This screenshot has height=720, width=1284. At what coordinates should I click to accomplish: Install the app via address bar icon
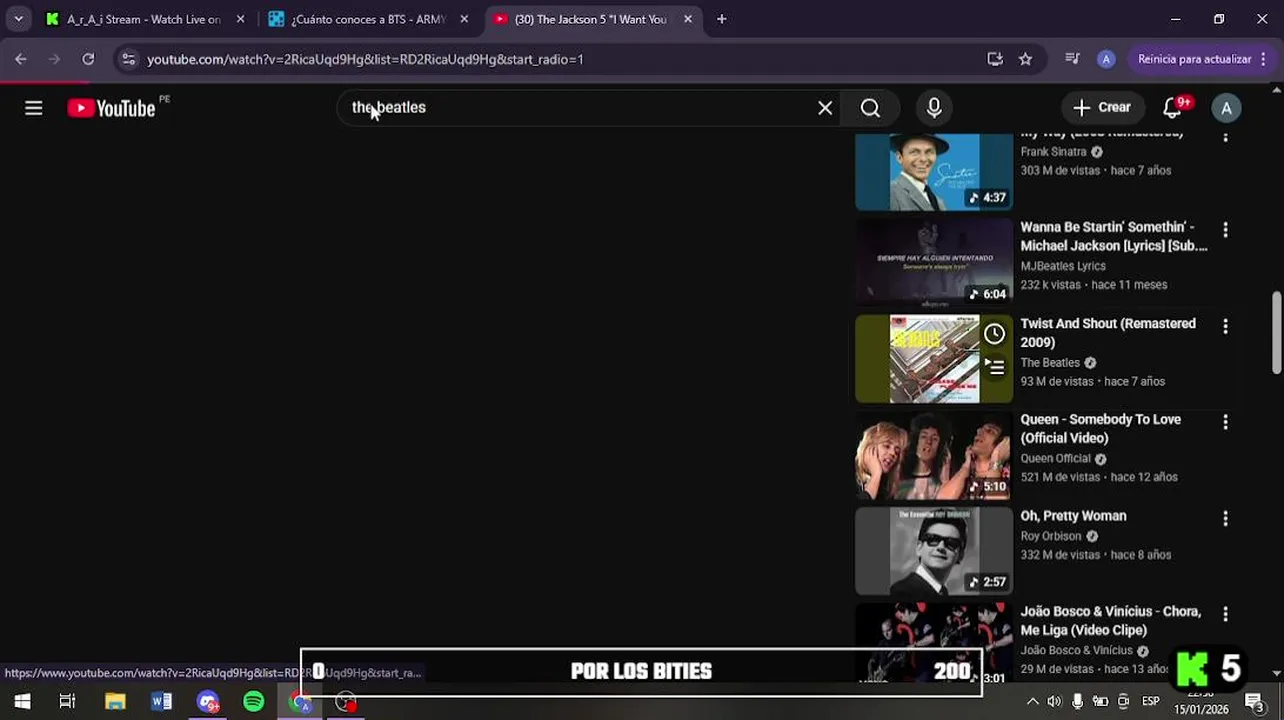(995, 59)
